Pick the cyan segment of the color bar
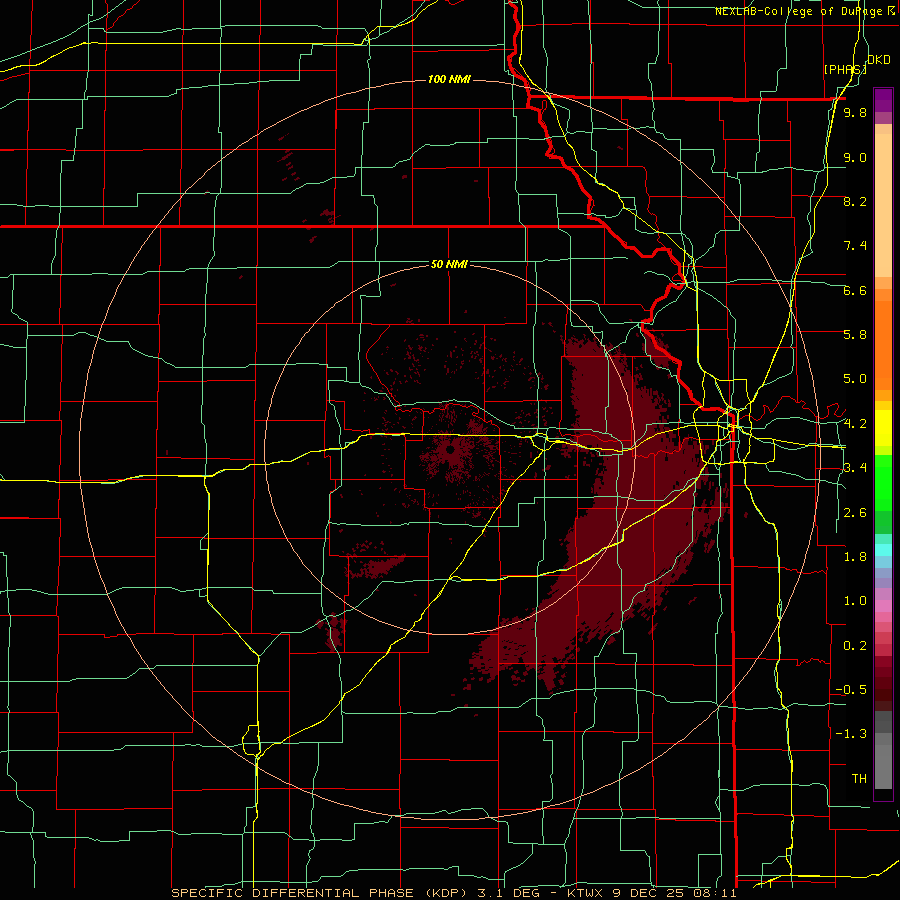The height and width of the screenshot is (900, 900). click(883, 549)
